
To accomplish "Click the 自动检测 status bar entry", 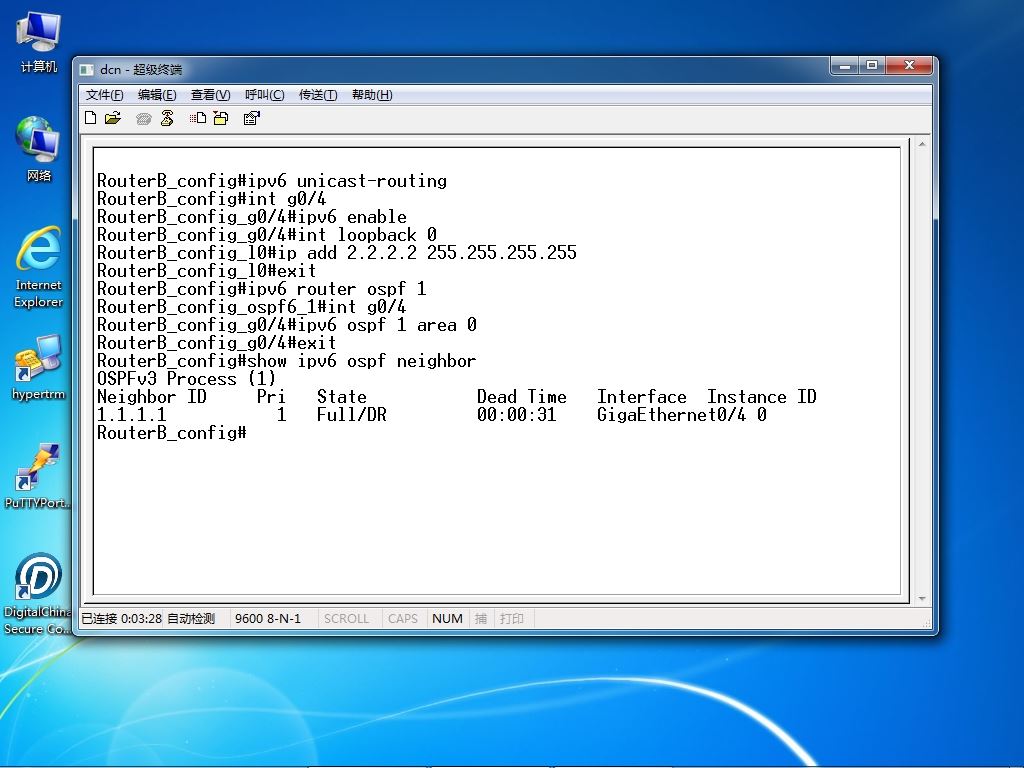I will pos(191,618).
